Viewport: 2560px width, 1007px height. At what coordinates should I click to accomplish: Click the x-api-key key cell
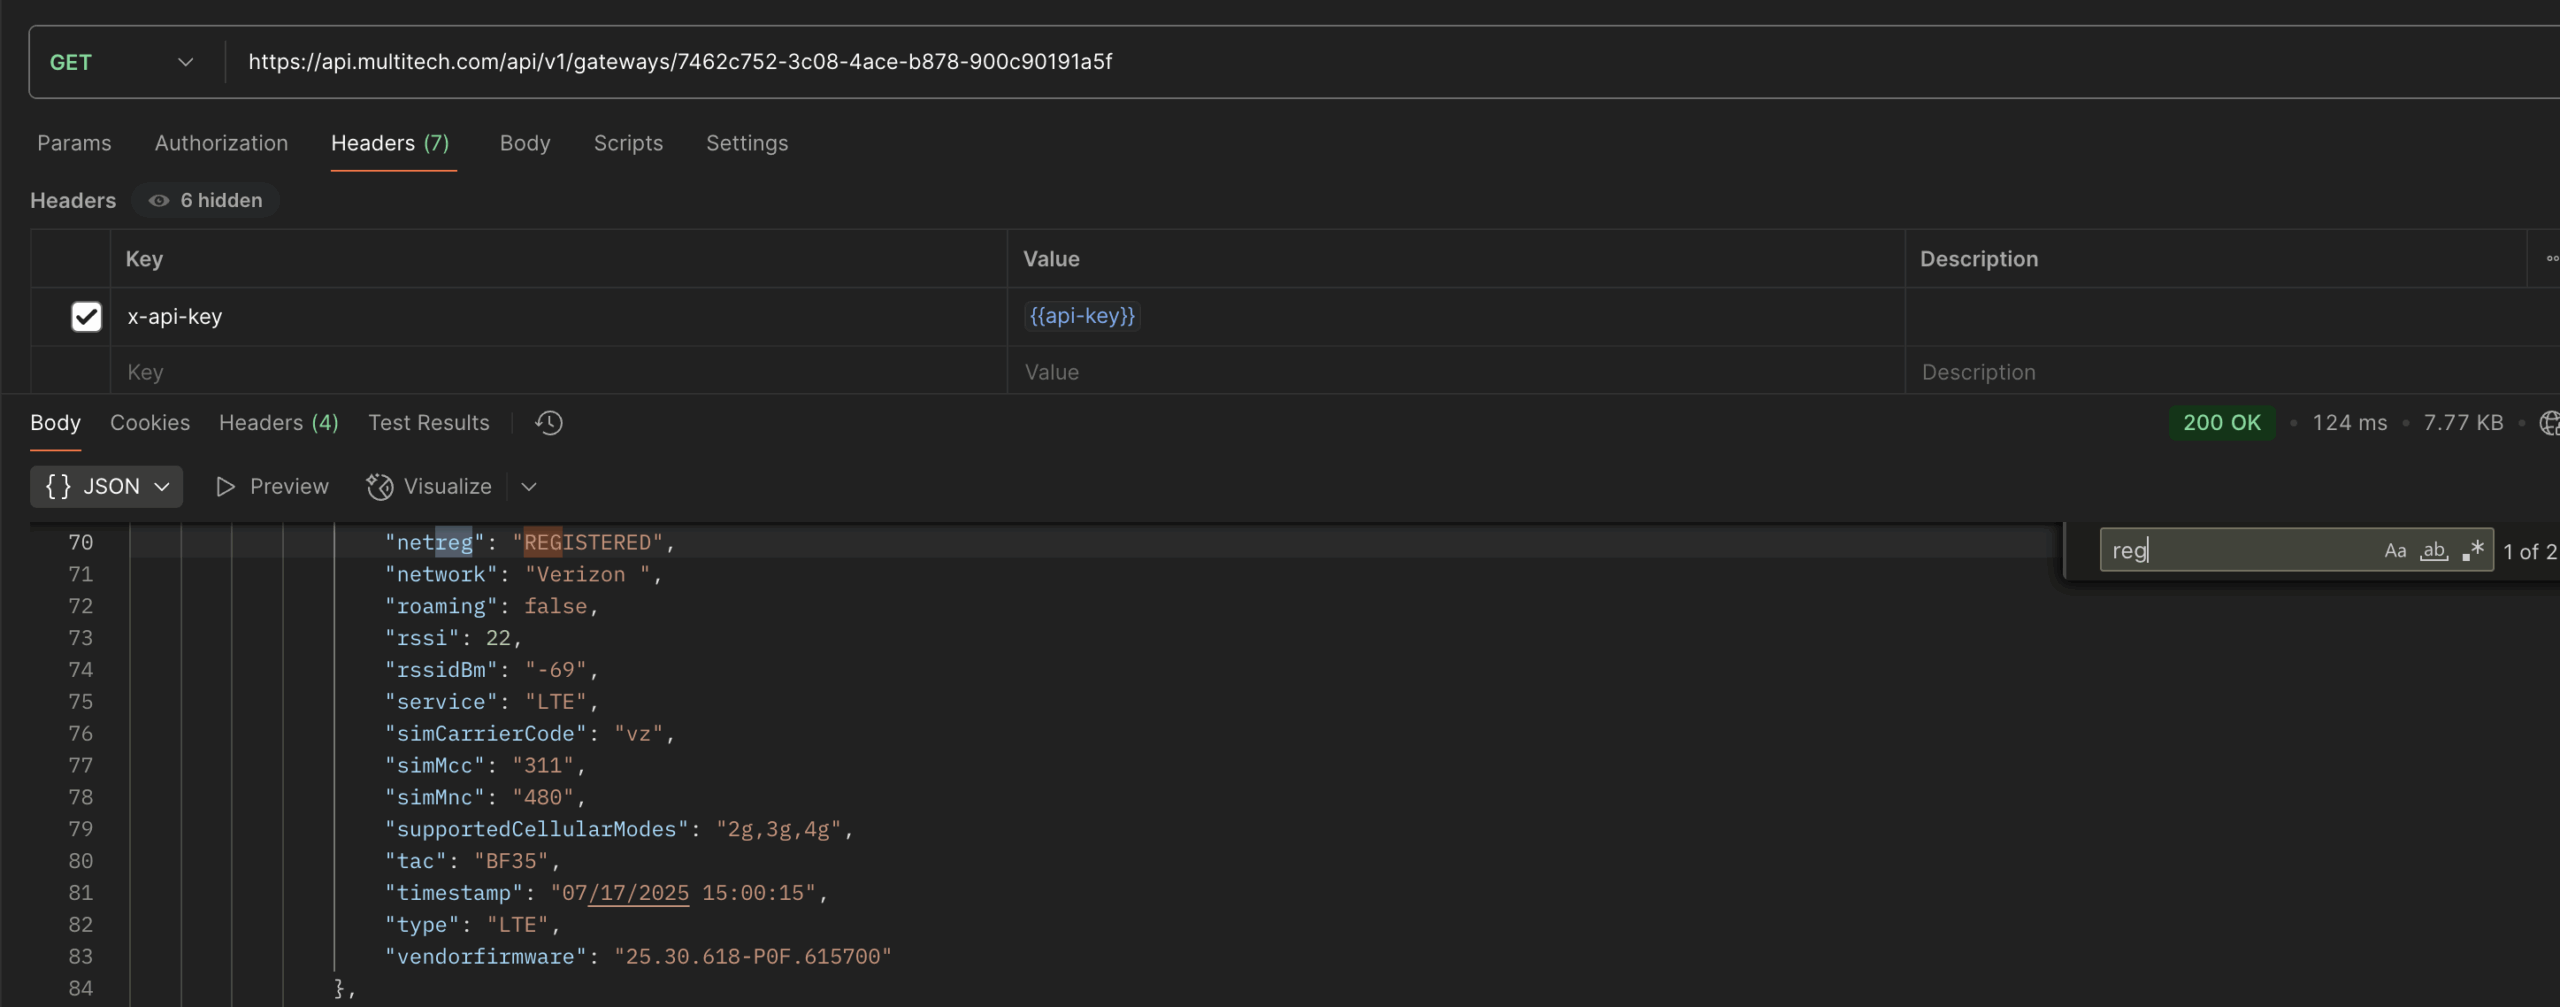(x=558, y=317)
